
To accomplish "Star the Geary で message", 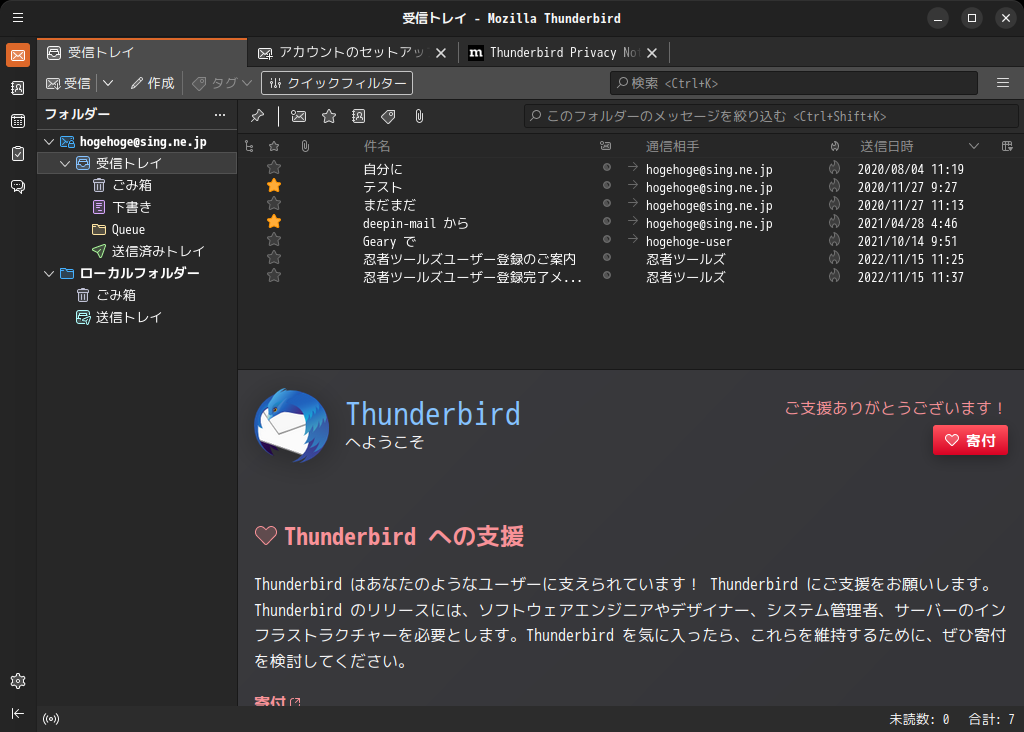I will click(274, 240).
